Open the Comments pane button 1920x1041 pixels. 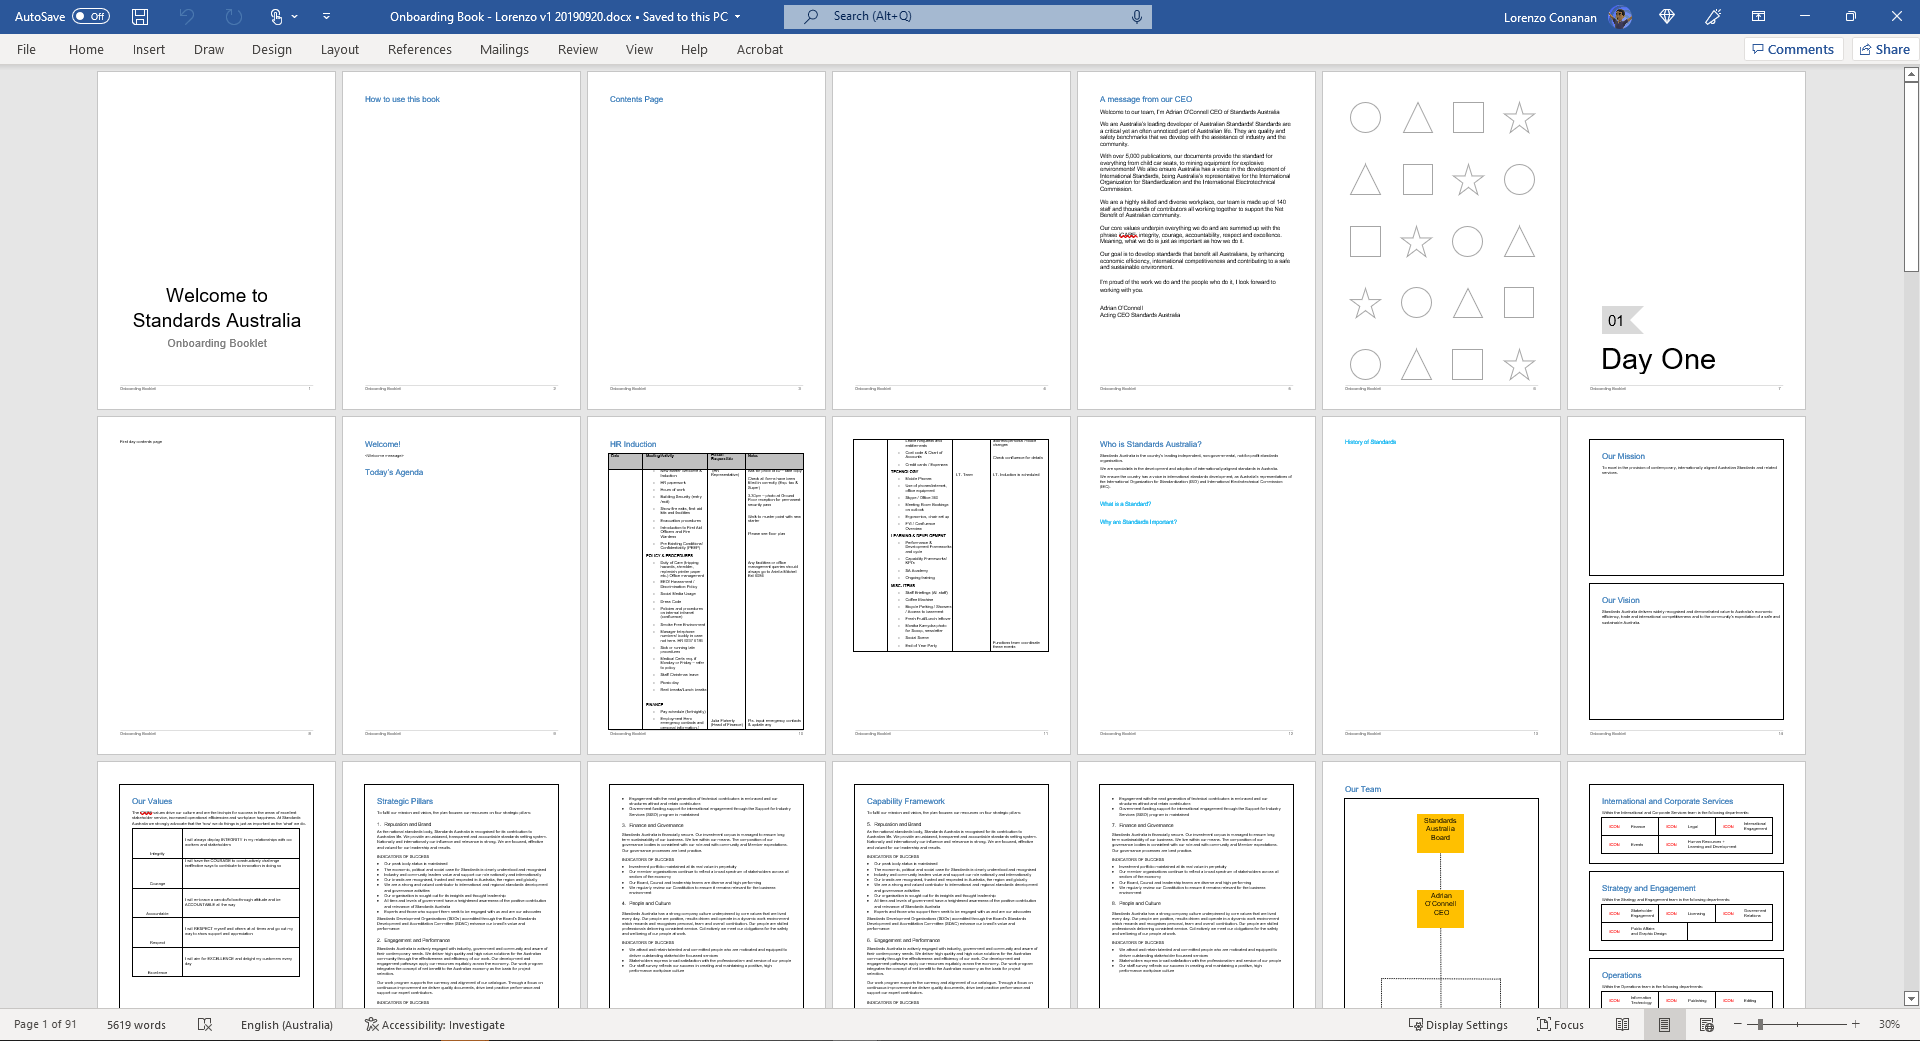(x=1793, y=49)
